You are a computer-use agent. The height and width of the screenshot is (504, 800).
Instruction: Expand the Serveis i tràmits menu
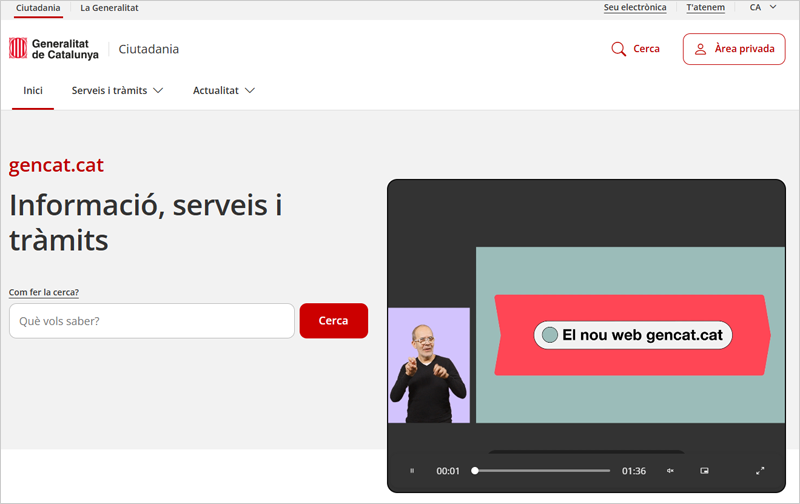click(116, 90)
